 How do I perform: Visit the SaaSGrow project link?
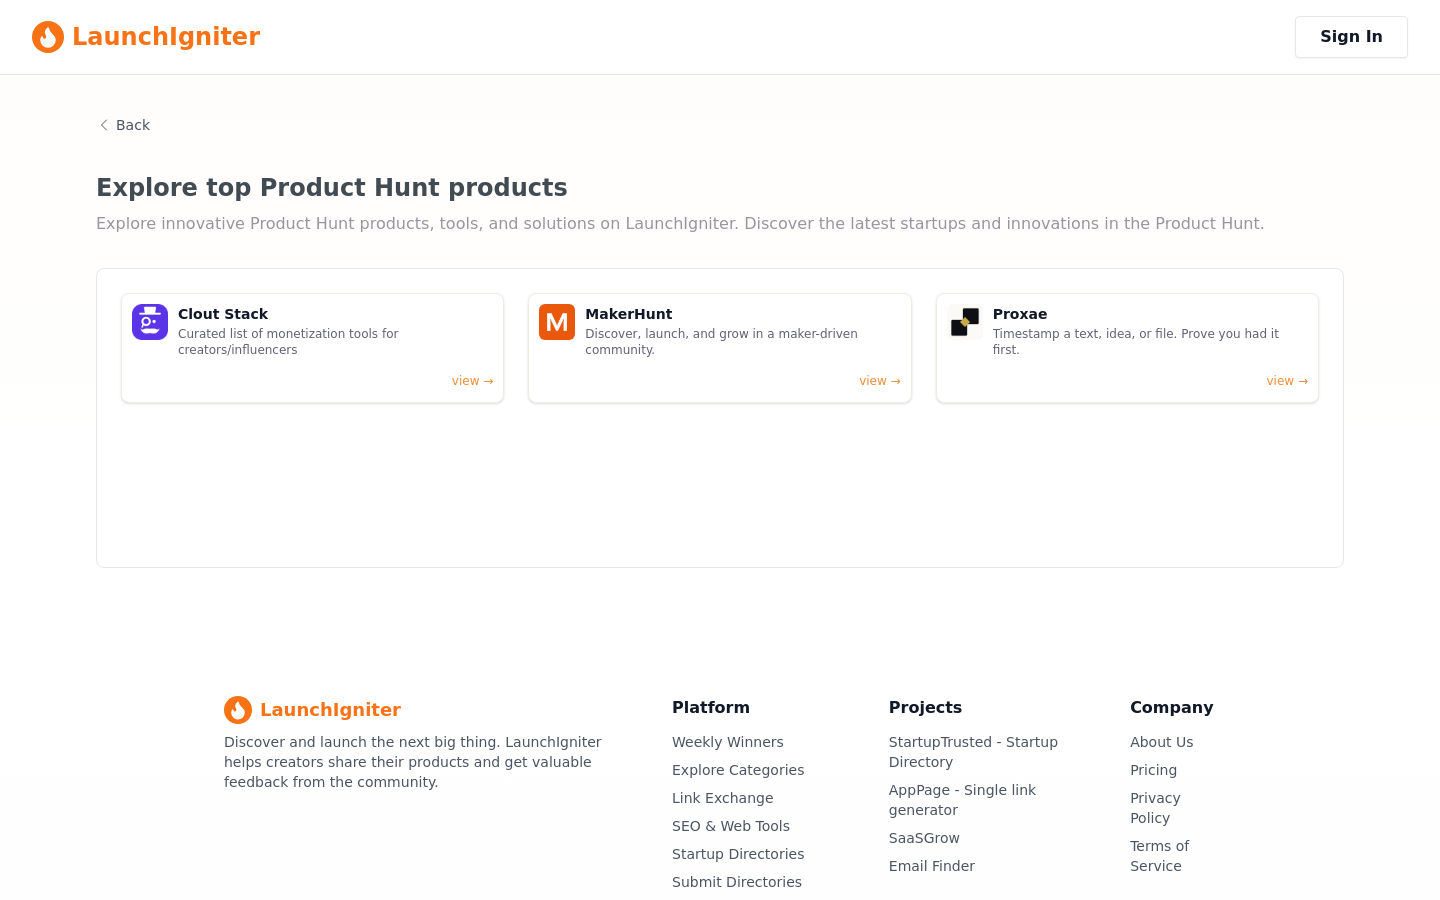[x=924, y=838]
